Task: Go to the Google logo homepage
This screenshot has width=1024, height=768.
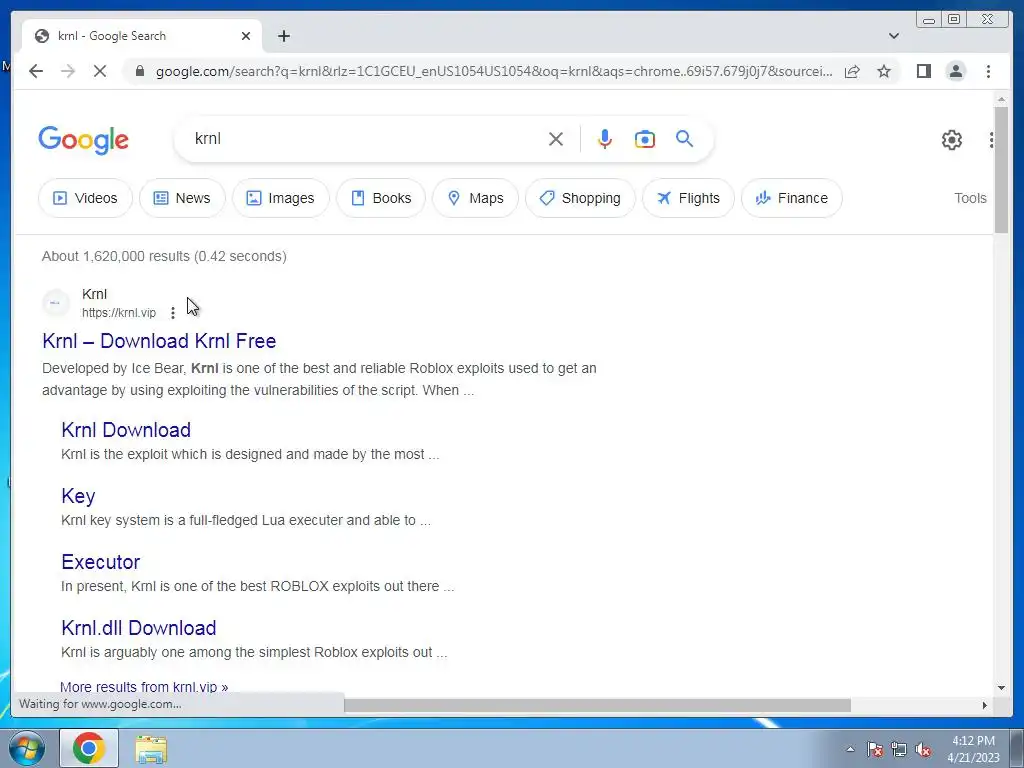Action: [84, 140]
